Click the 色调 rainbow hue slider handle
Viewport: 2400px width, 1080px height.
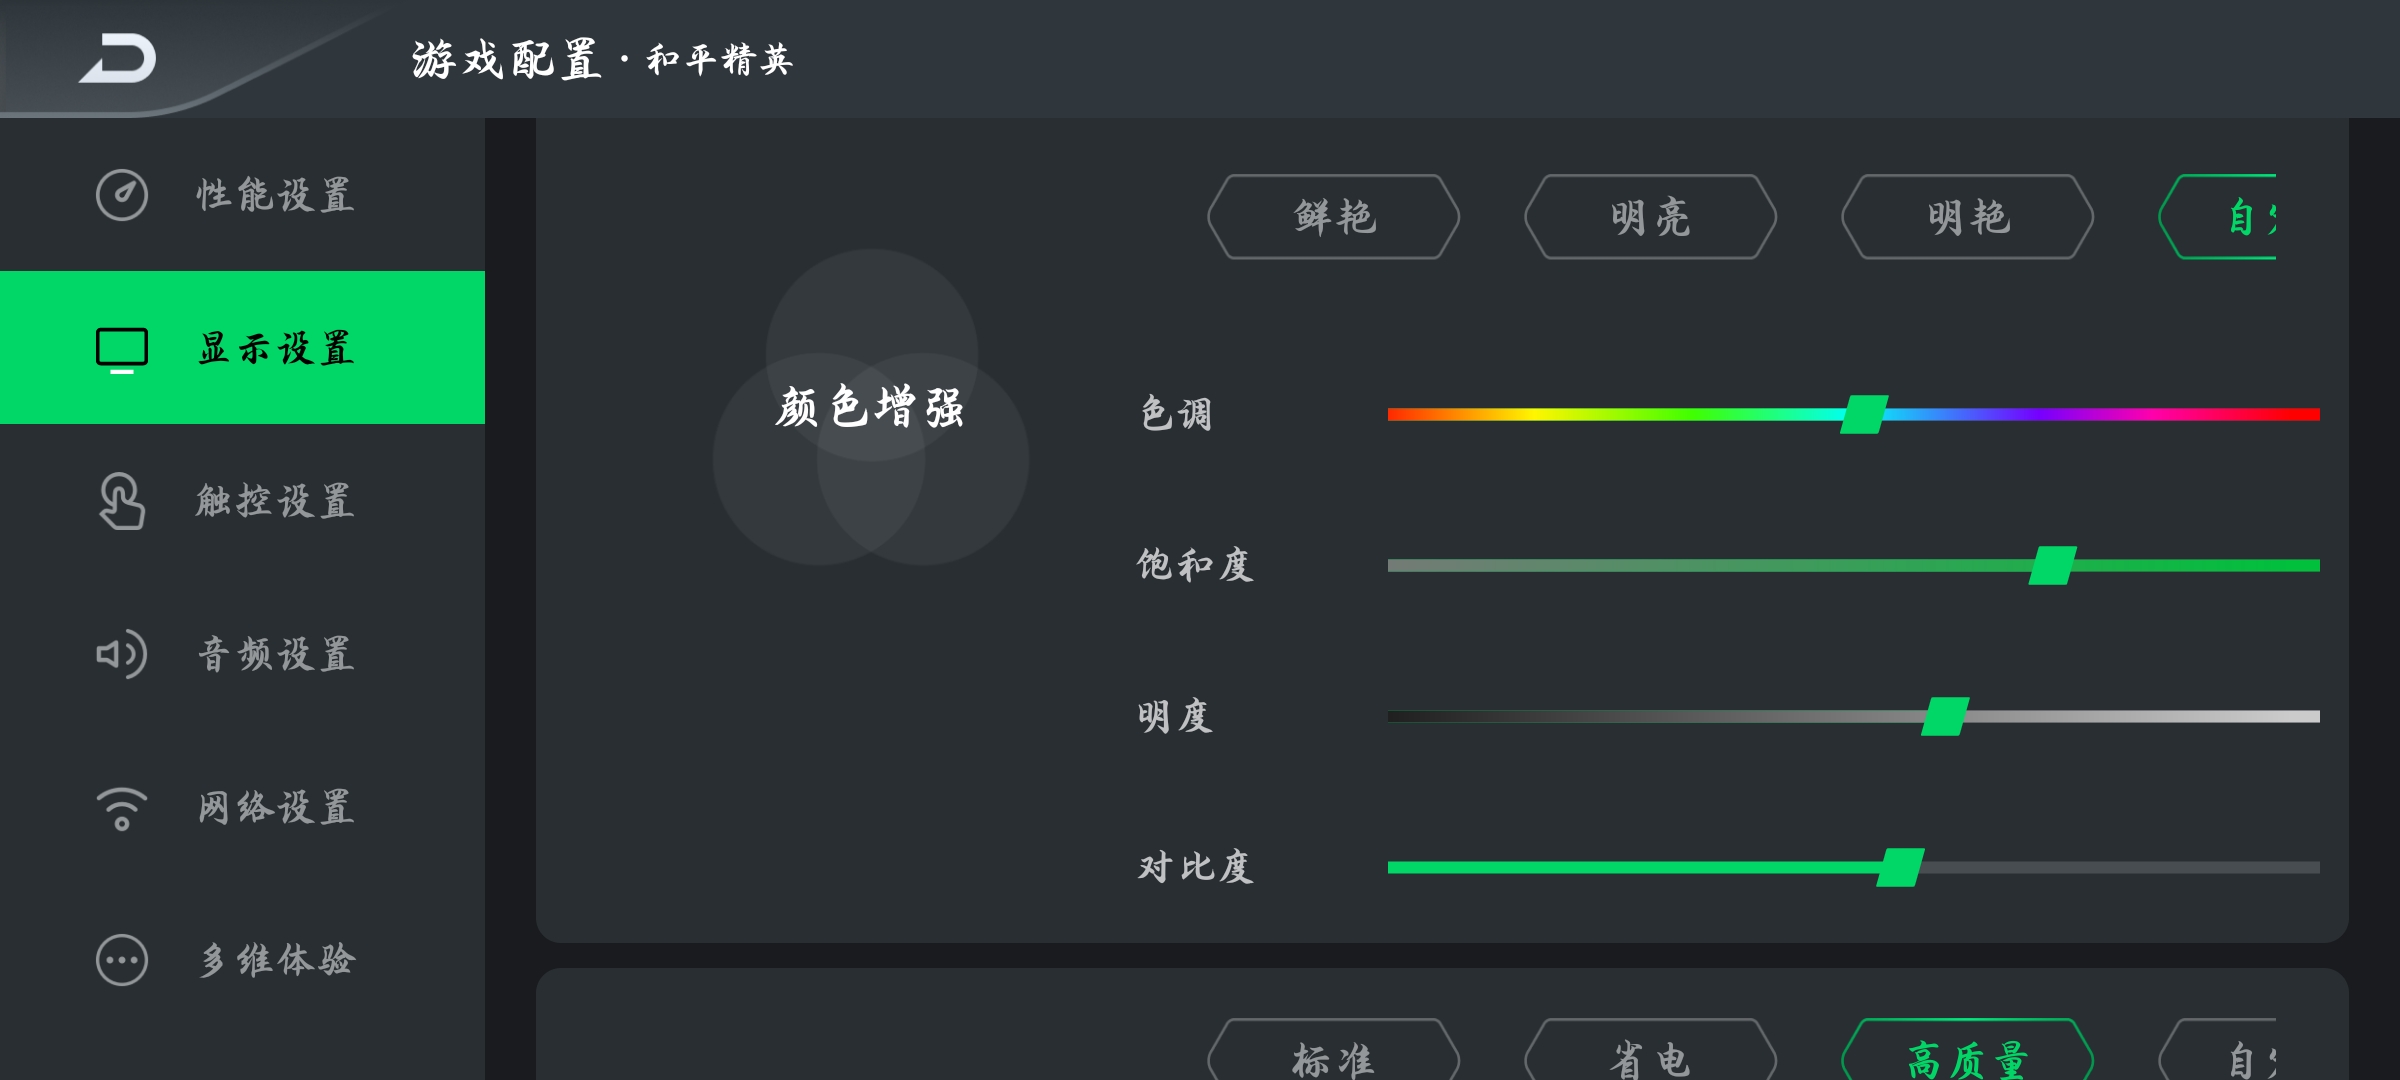pos(1865,414)
